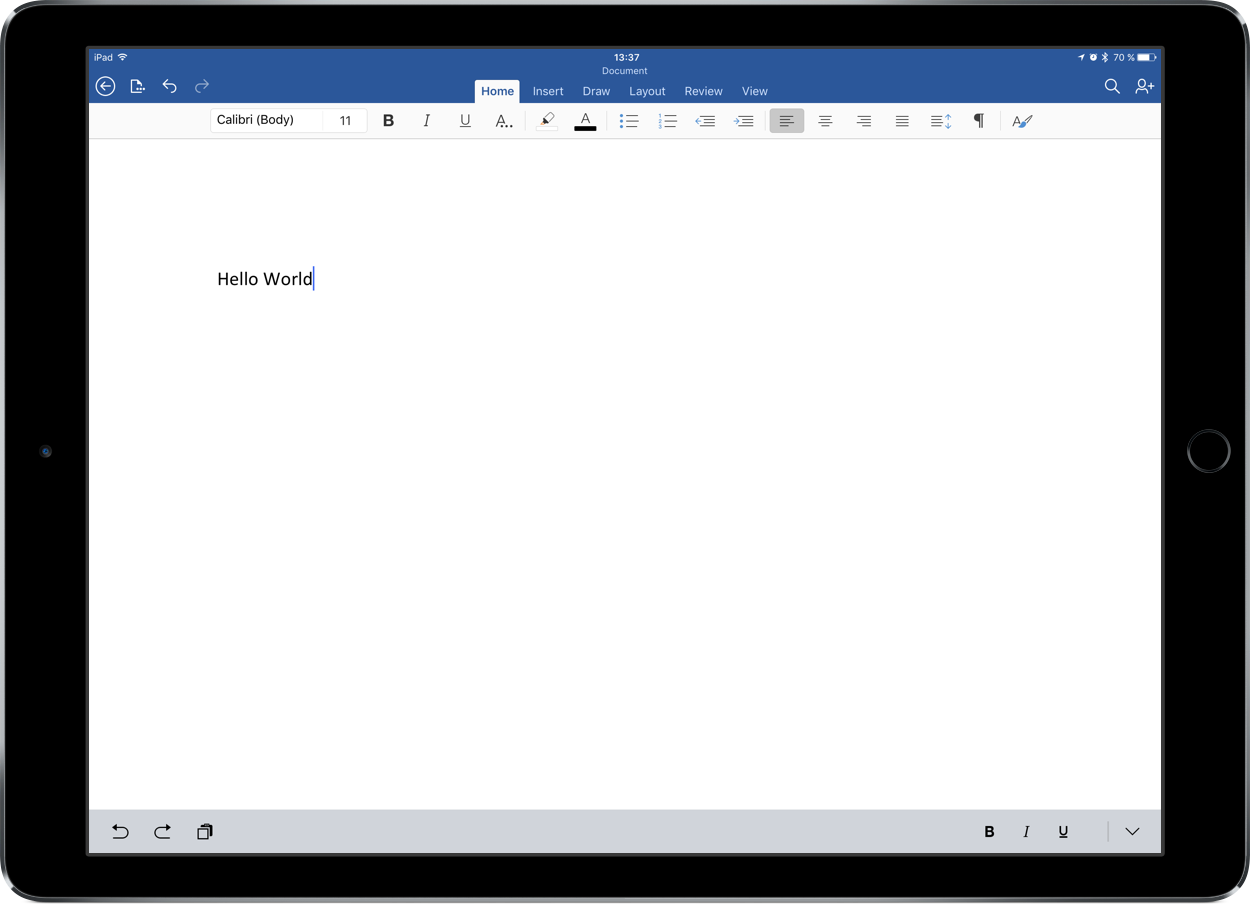Open the Draw tab
1250x904 pixels.
596,91
